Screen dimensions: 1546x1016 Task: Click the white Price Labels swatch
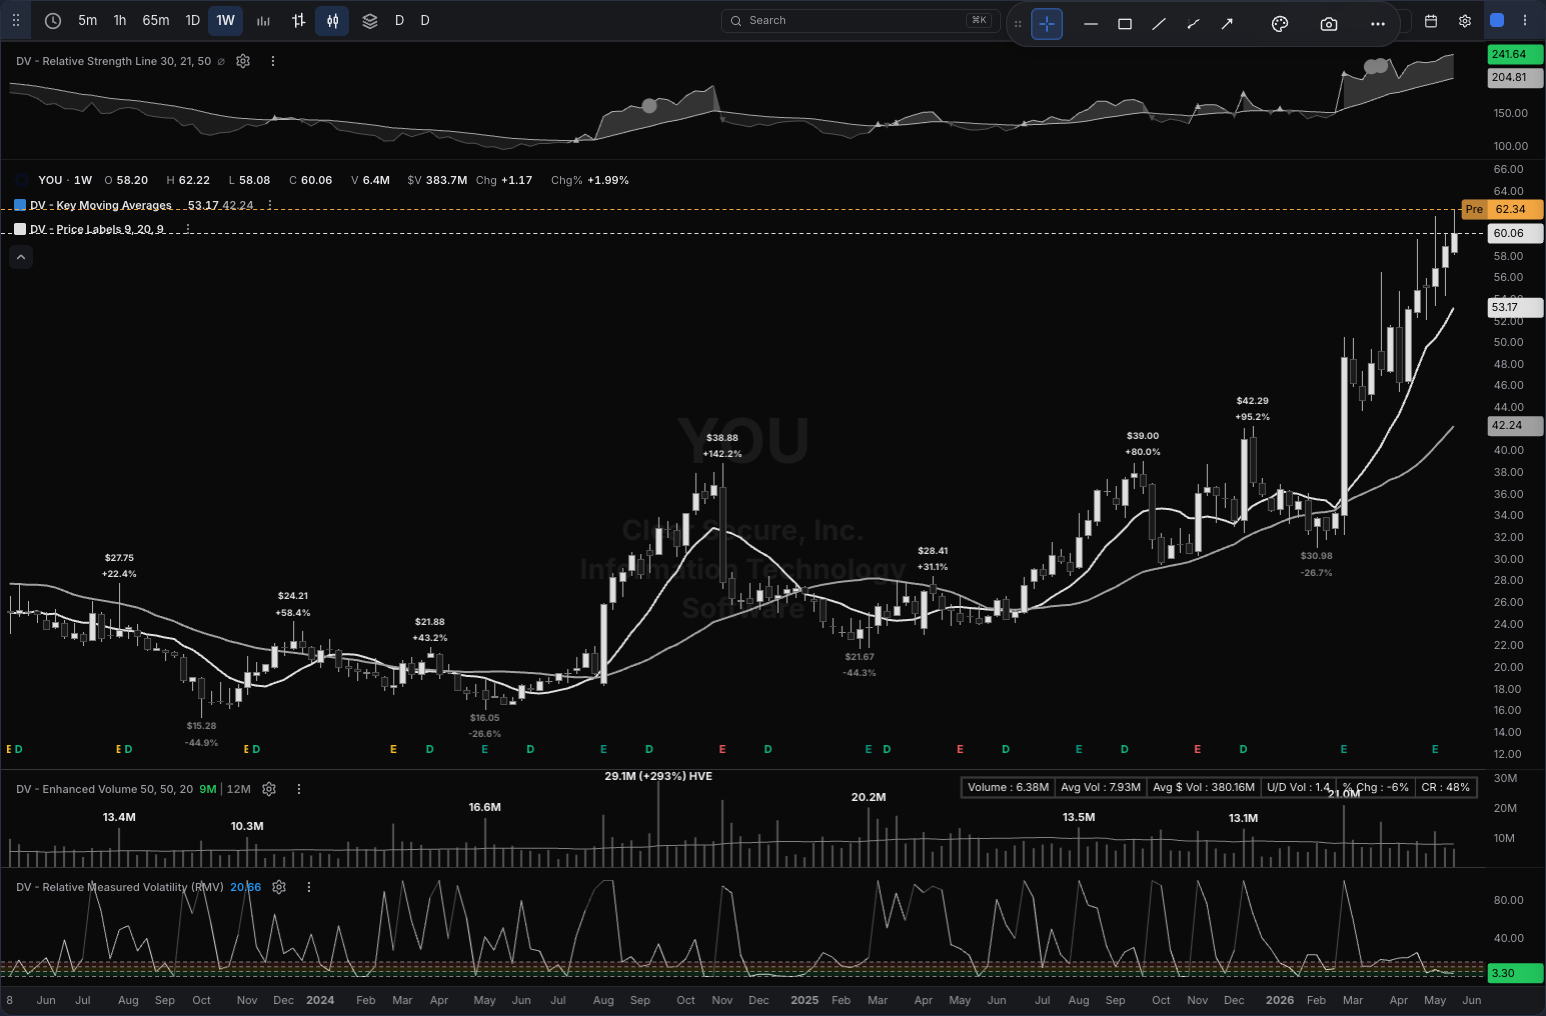tap(20, 229)
